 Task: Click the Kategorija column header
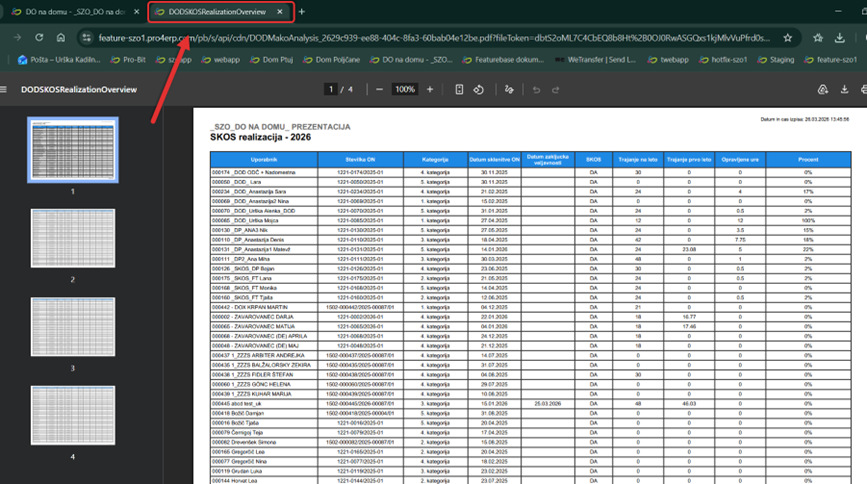click(435, 159)
